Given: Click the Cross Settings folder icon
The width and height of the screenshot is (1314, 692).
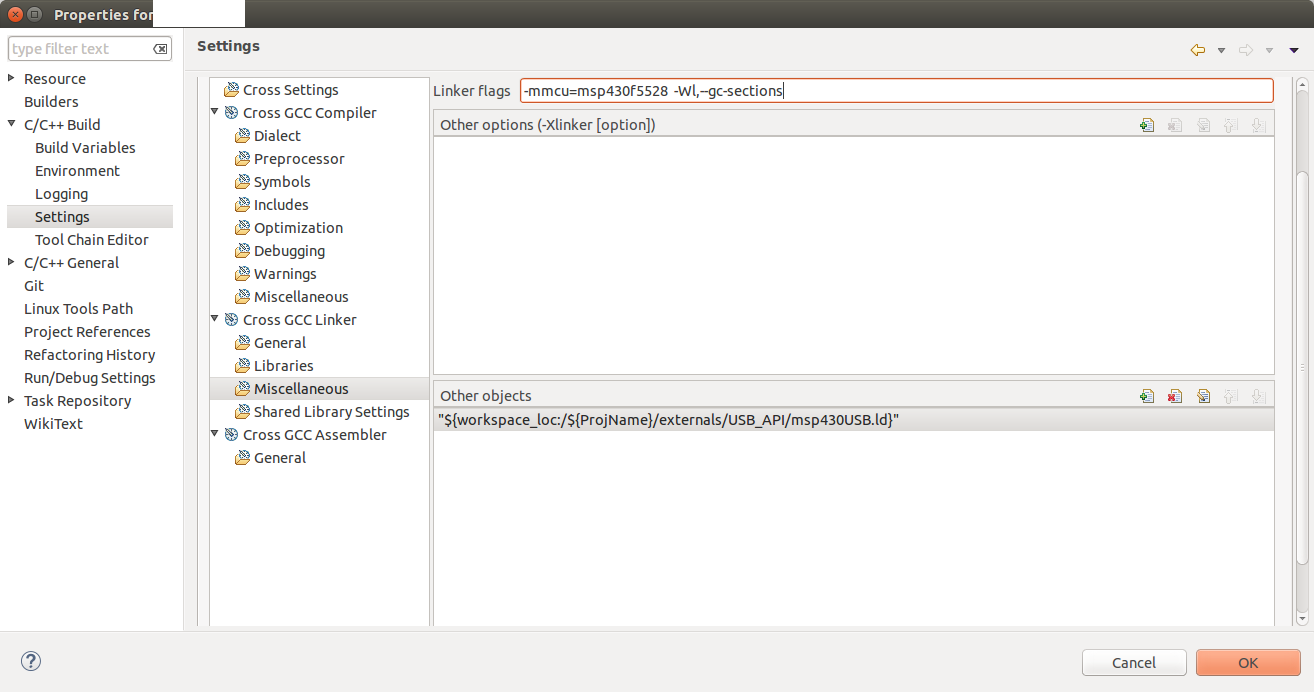Looking at the screenshot, I should coord(232,90).
